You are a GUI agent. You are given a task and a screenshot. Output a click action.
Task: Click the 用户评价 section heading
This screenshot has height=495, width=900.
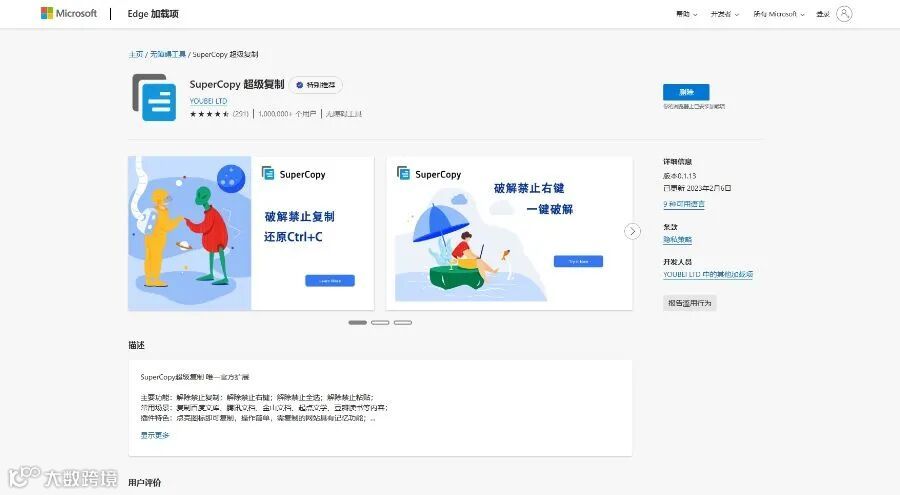coord(145,482)
